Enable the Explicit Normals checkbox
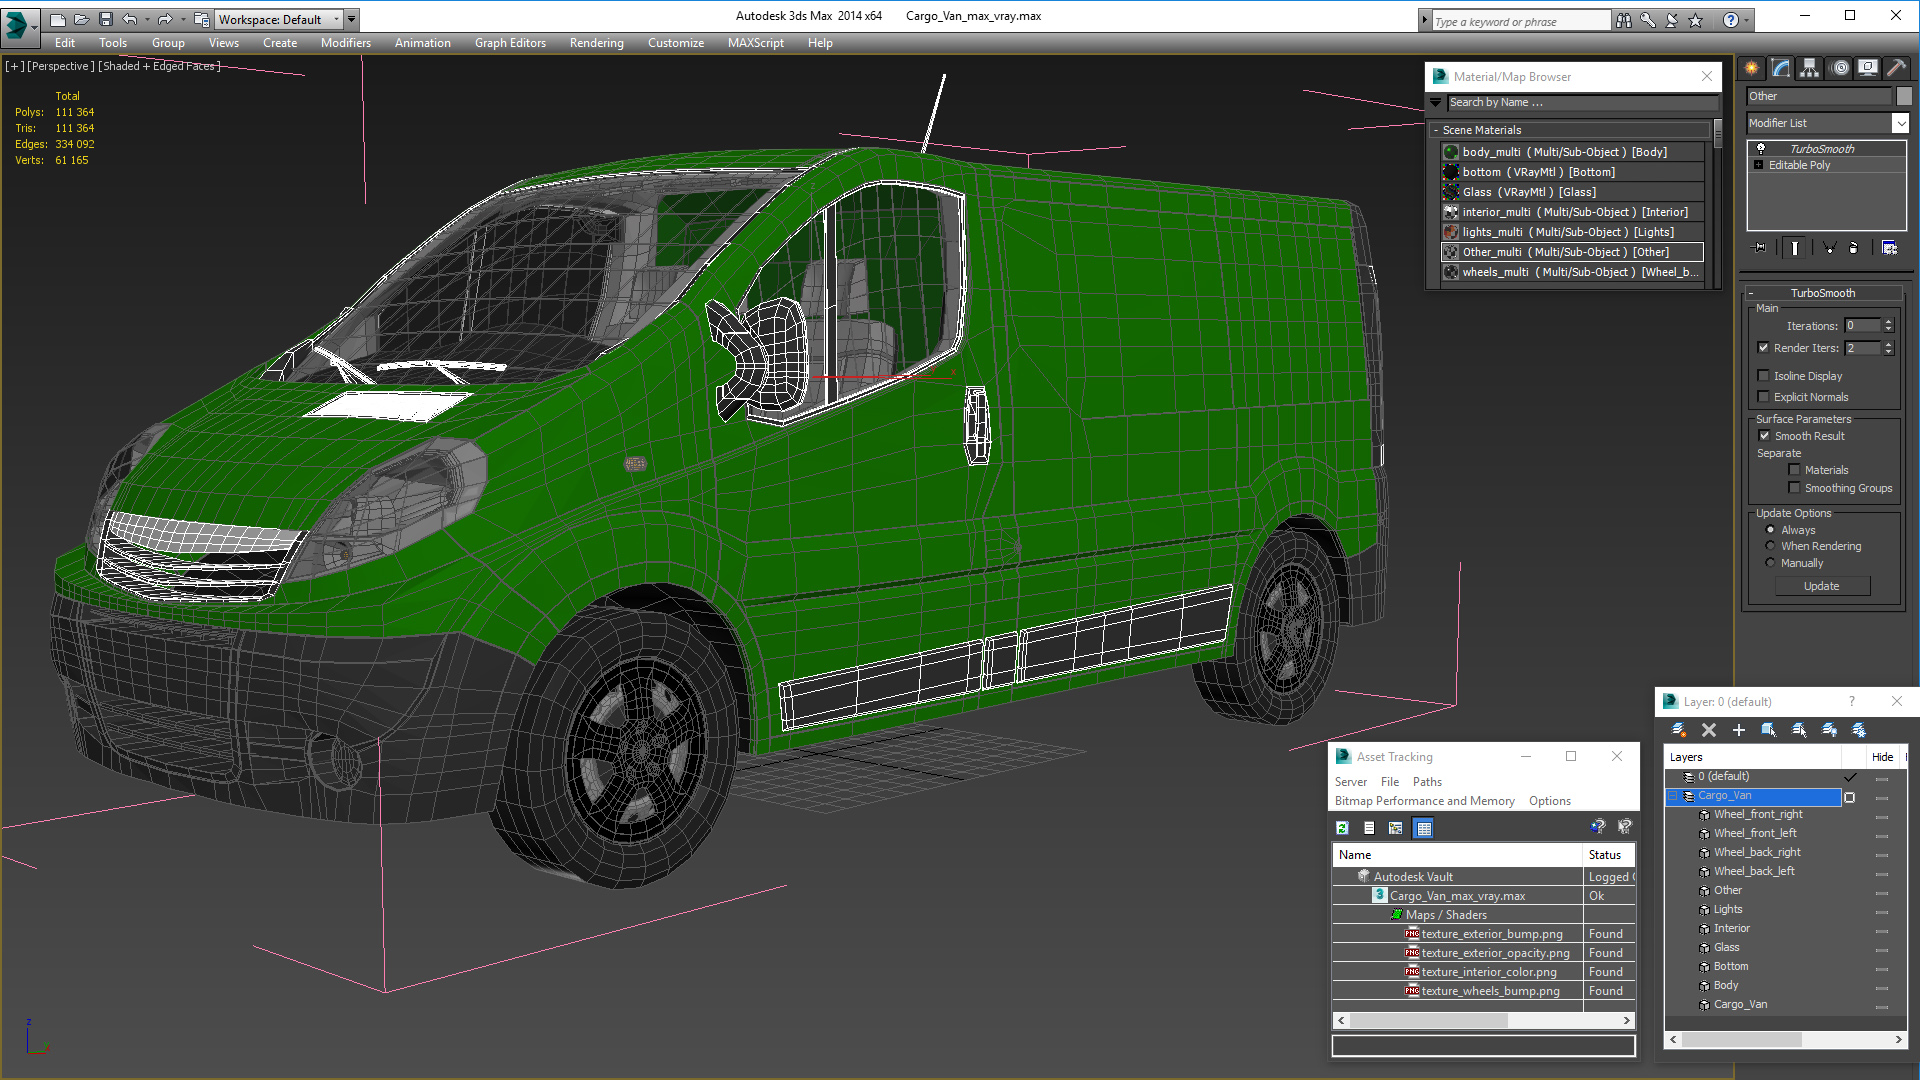This screenshot has width=1920, height=1080. pyautogui.click(x=1764, y=397)
